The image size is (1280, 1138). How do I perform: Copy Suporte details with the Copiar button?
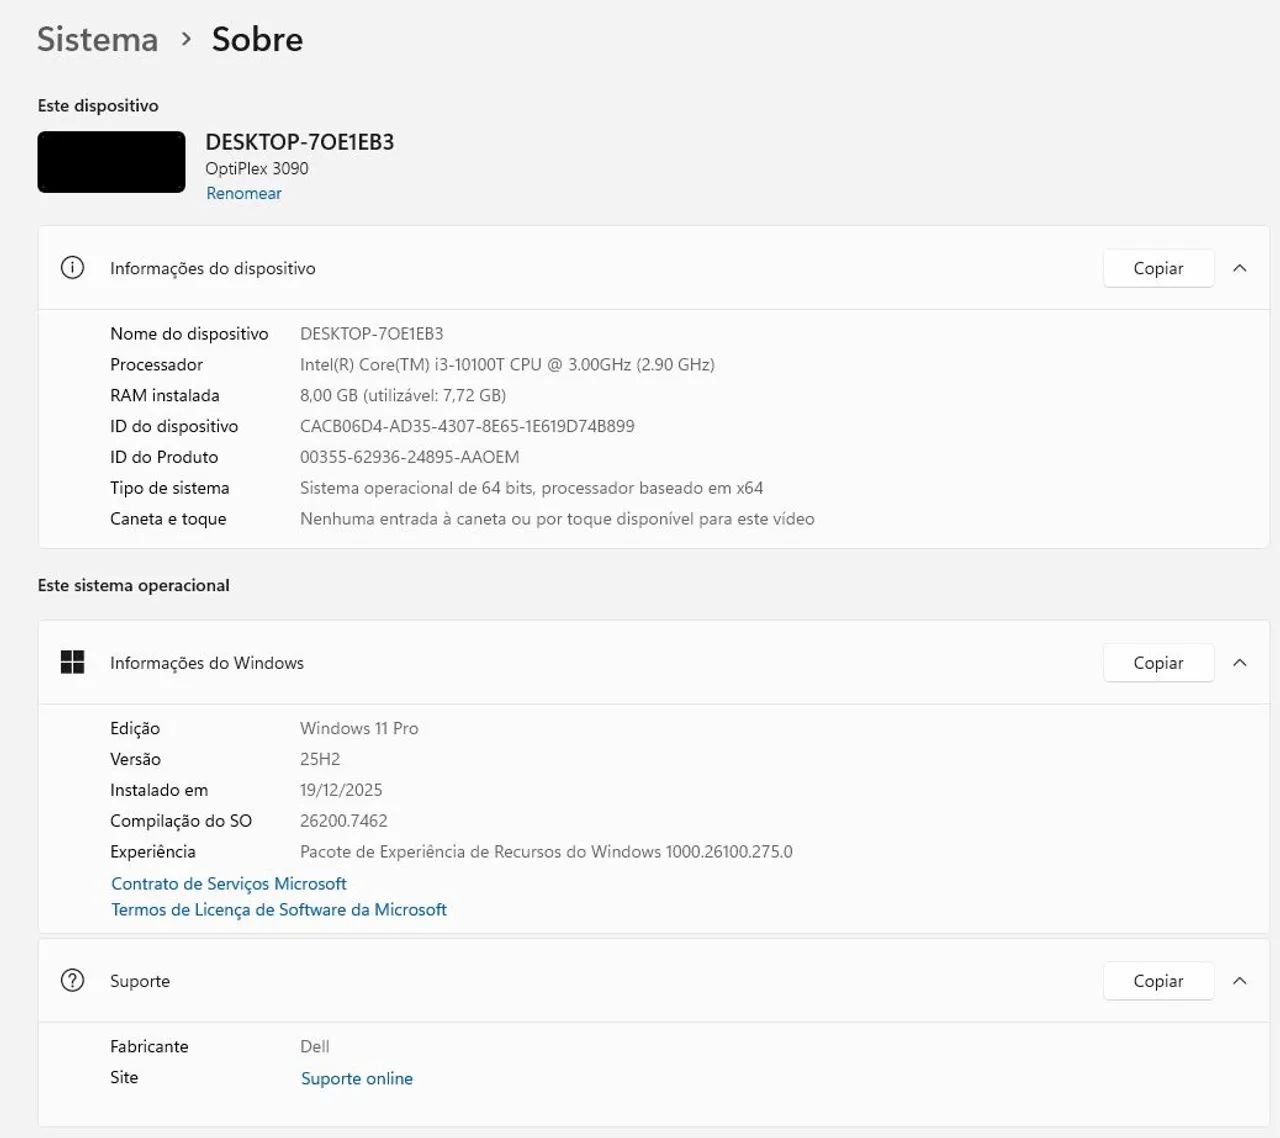(x=1158, y=981)
